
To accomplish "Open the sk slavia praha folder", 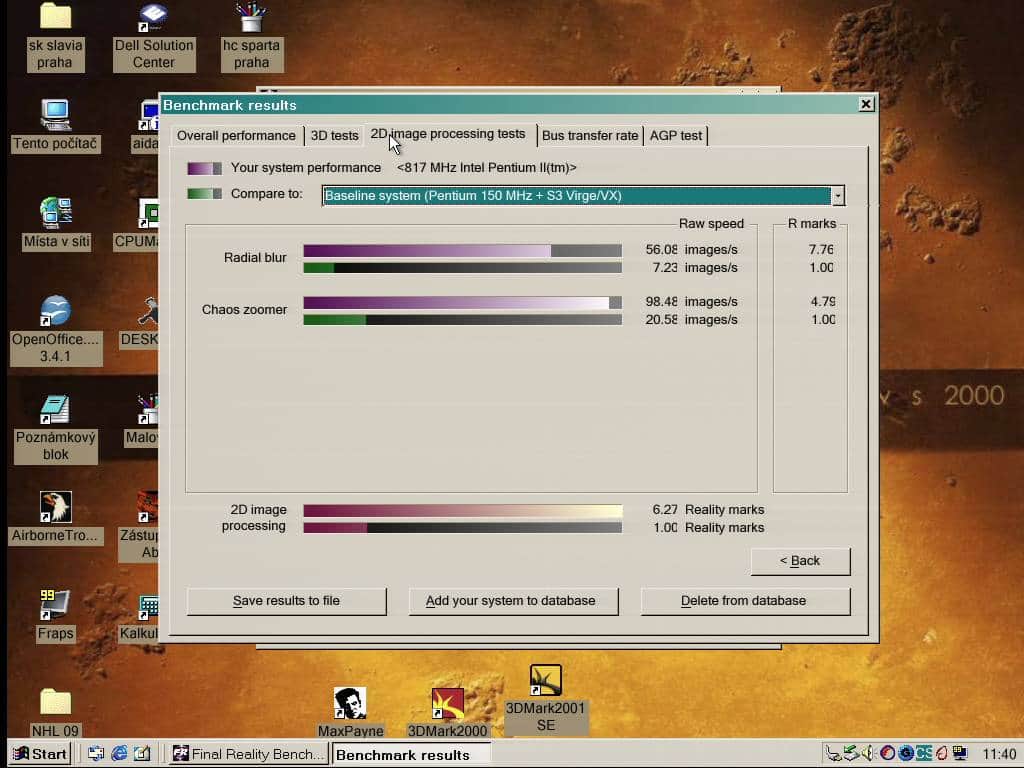I will [x=56, y=36].
